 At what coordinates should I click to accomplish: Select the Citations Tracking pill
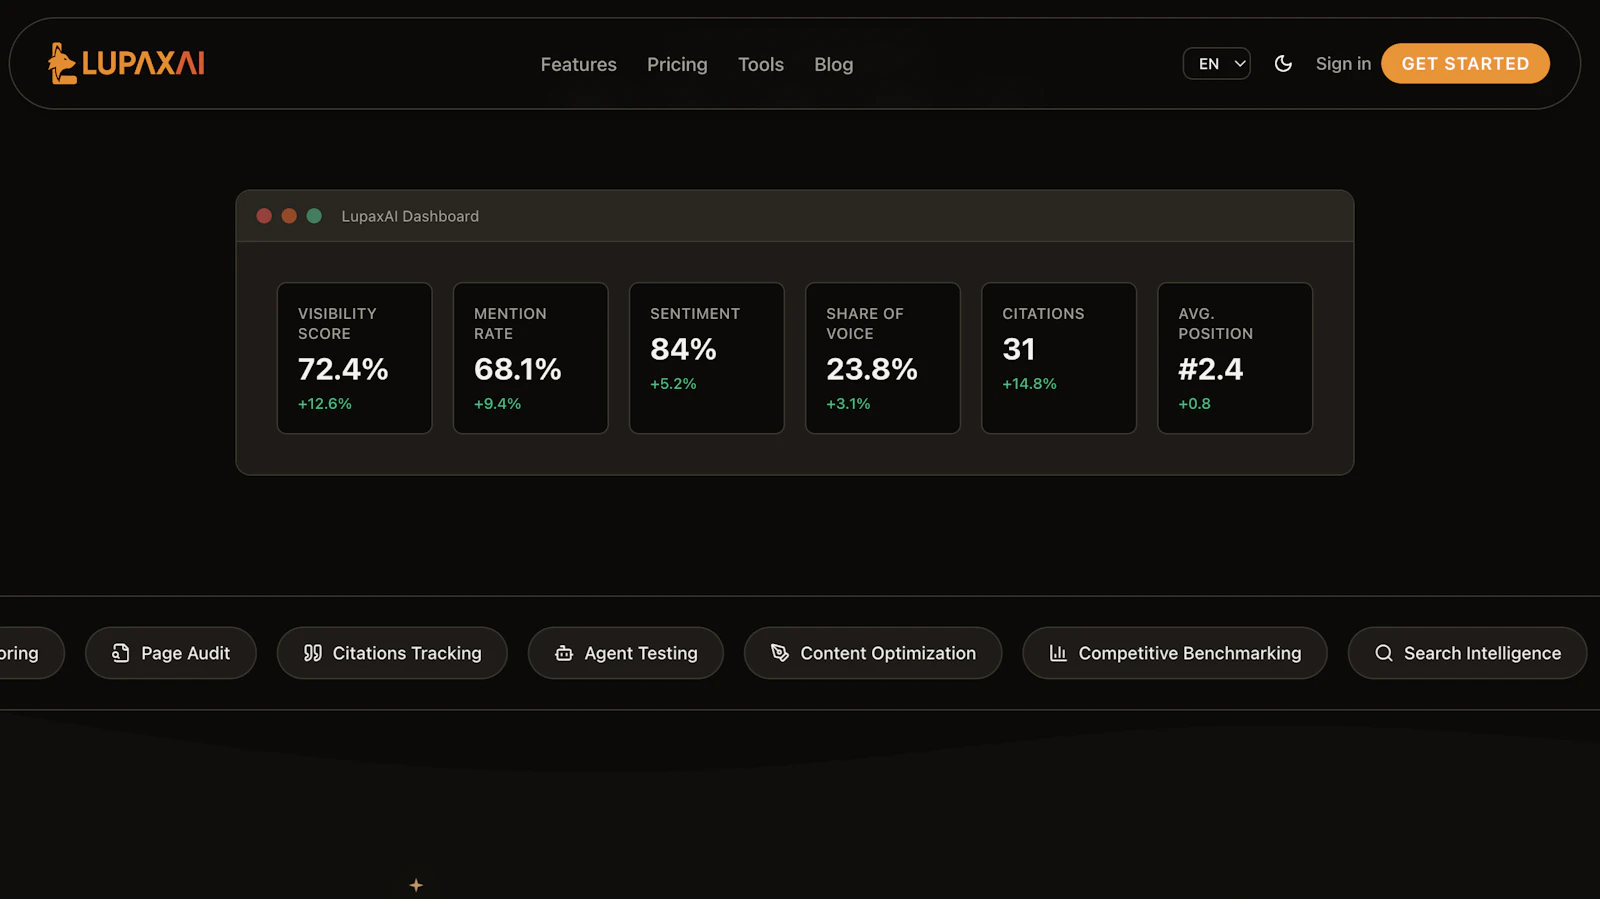pyautogui.click(x=392, y=653)
